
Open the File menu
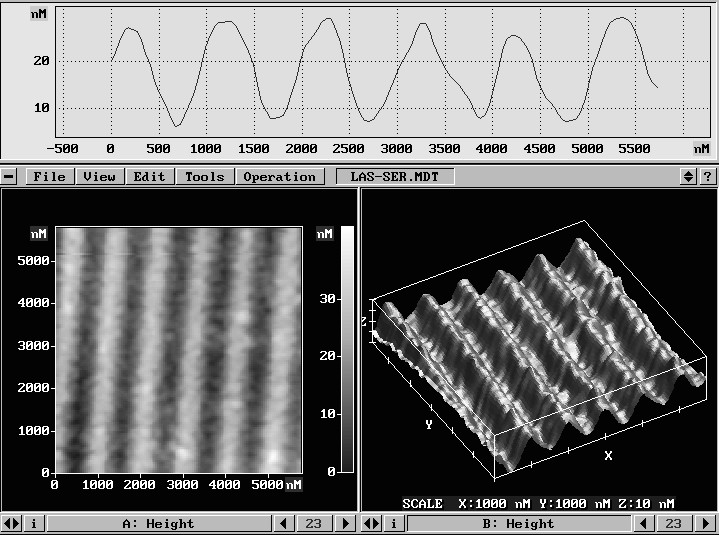click(49, 177)
